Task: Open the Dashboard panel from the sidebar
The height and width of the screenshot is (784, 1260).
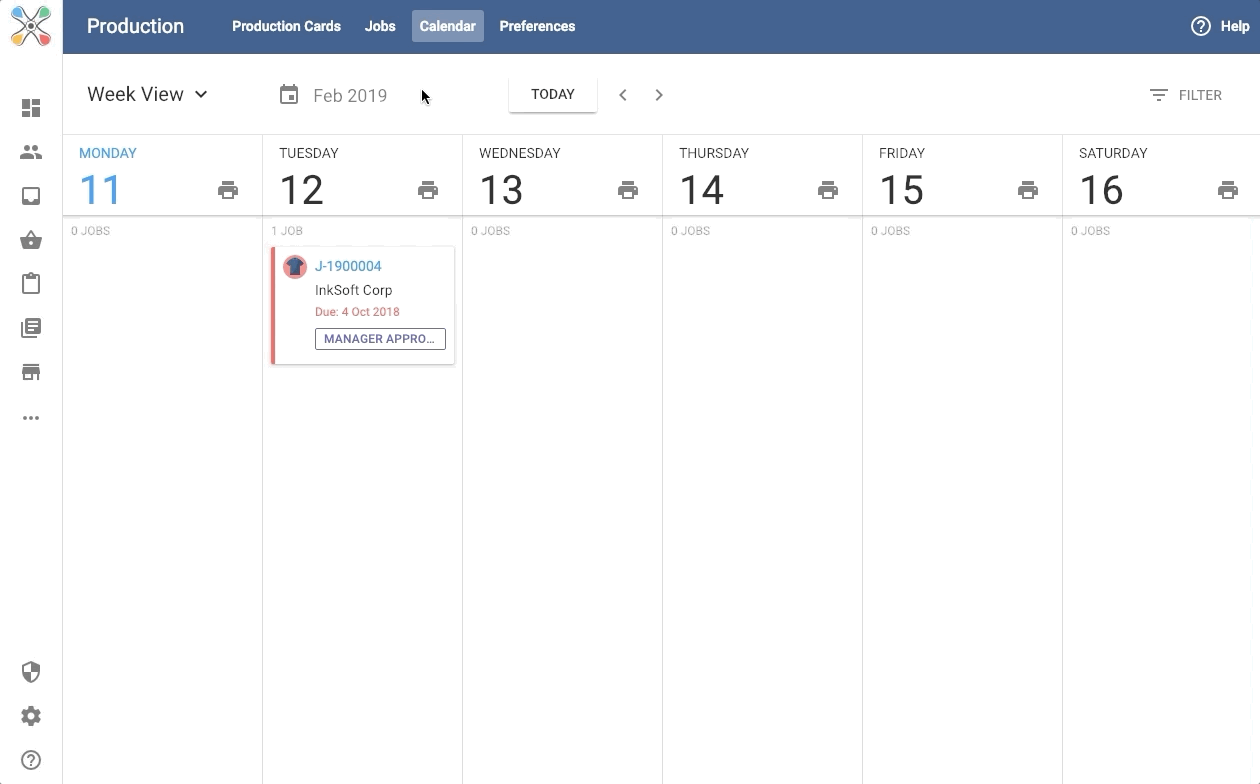Action: pyautogui.click(x=31, y=107)
